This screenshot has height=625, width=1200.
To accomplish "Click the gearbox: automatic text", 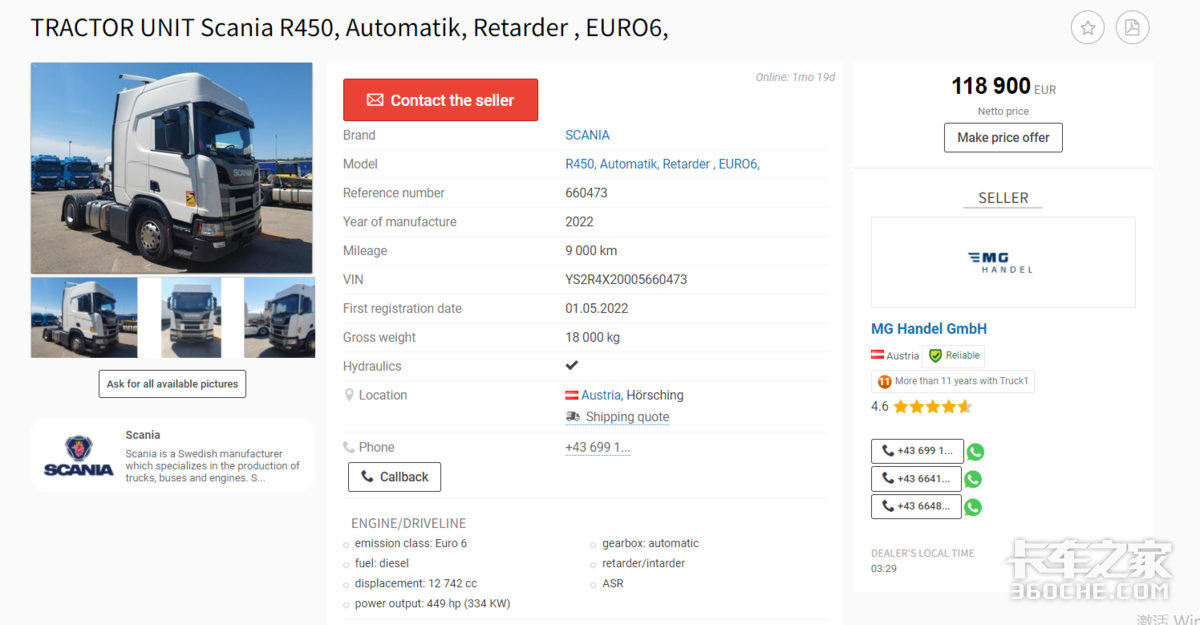I will tap(650, 544).
